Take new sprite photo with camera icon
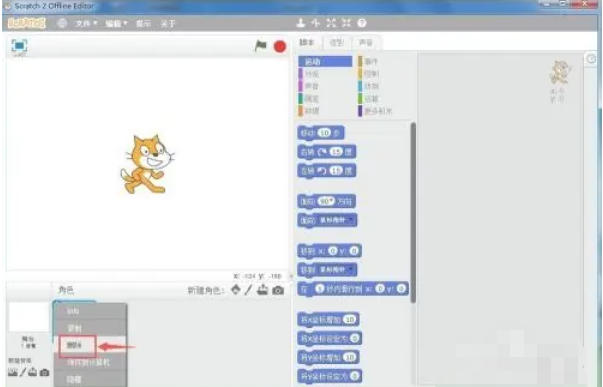This screenshot has height=387, width=603. [278, 290]
